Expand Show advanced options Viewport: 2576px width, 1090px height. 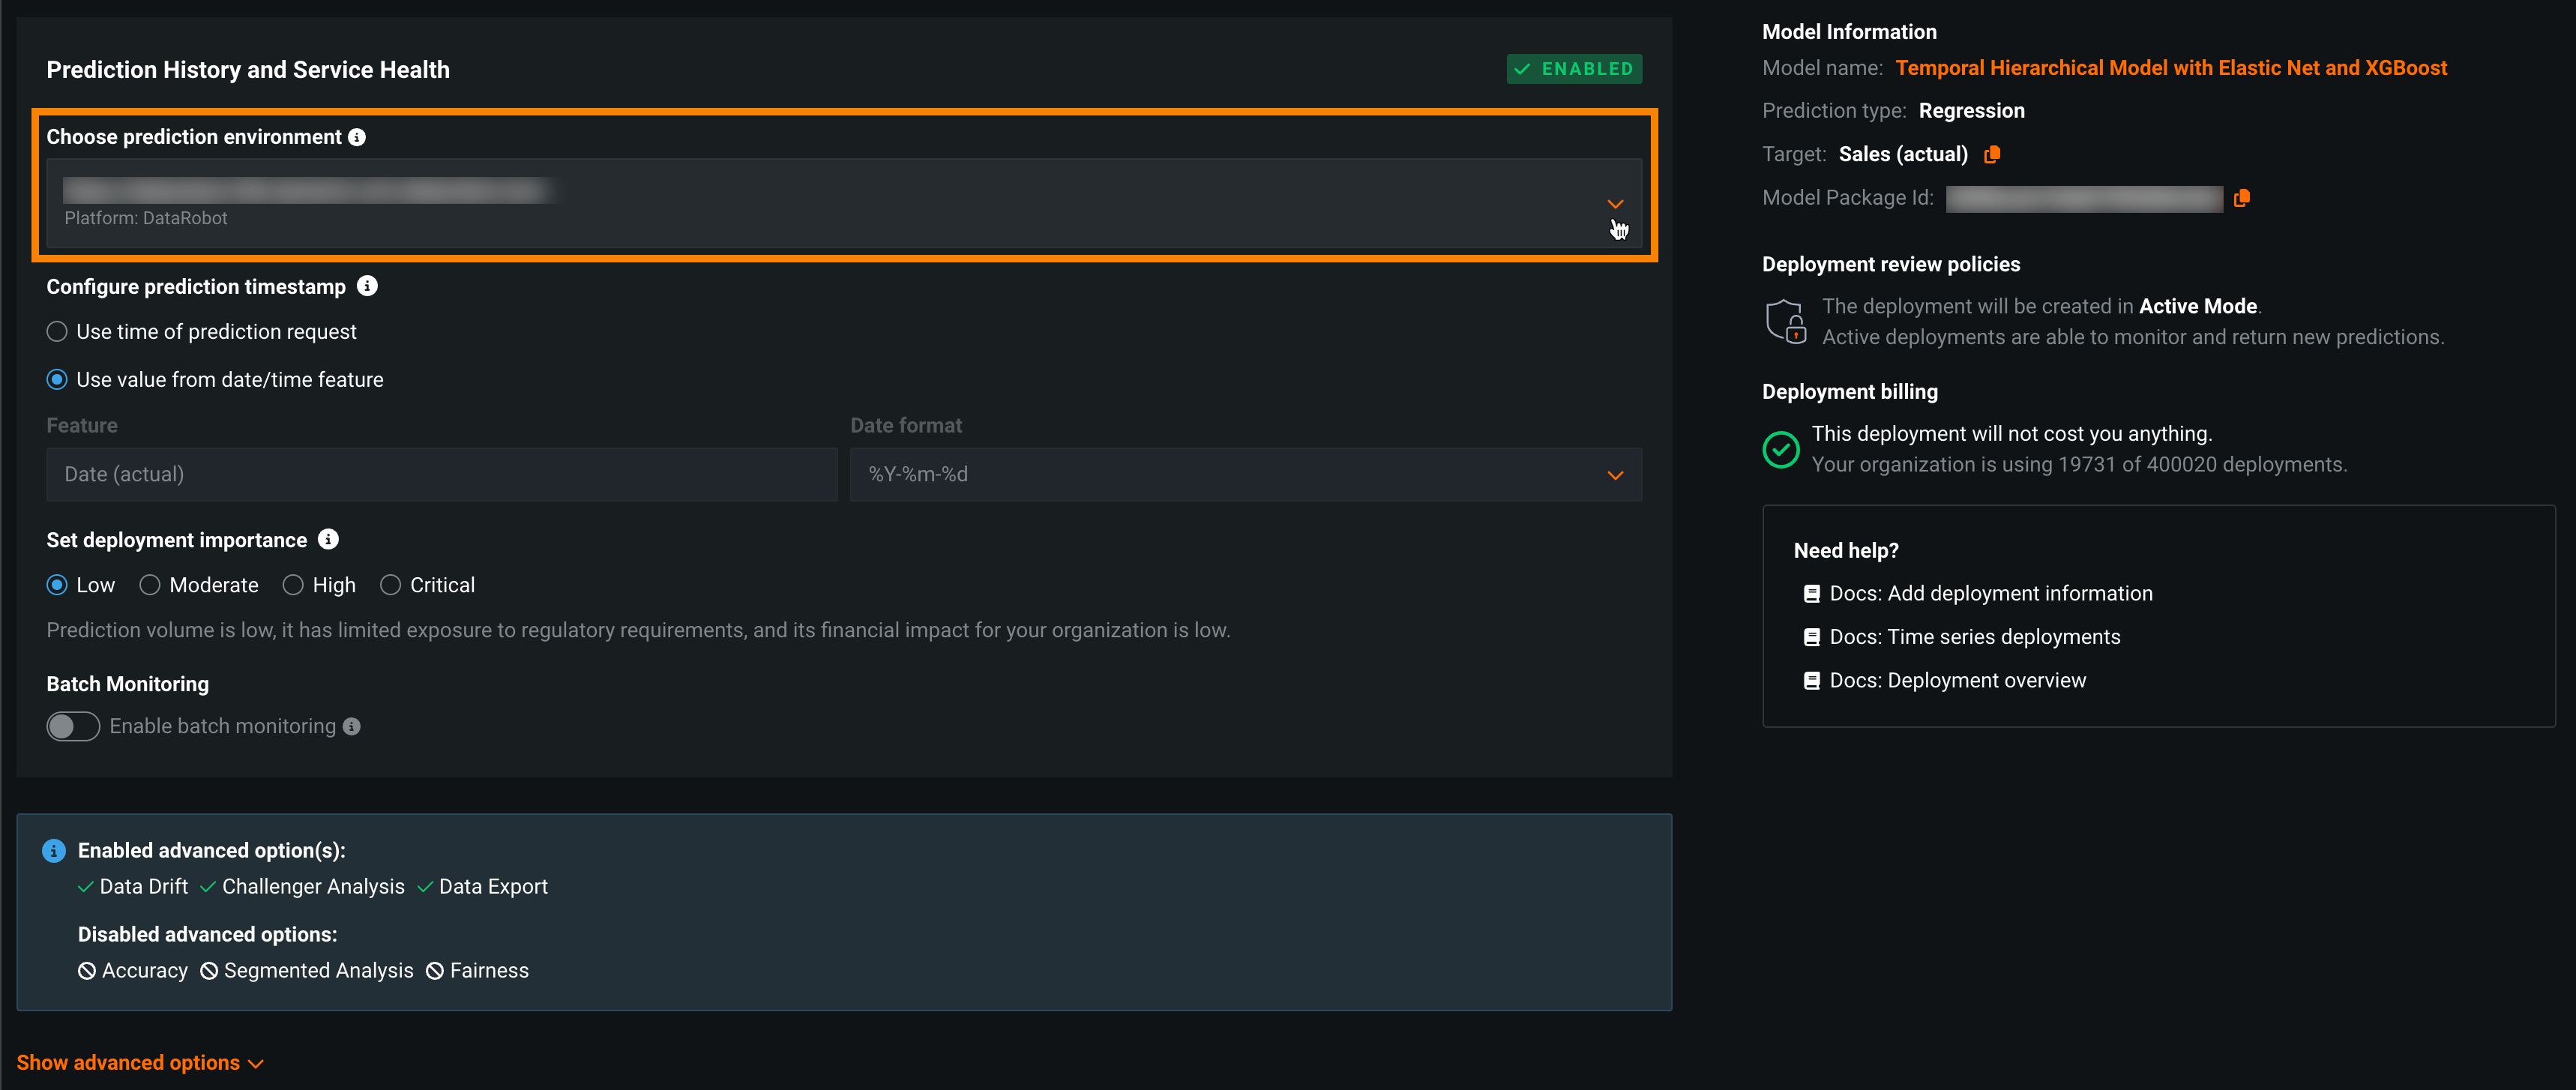pos(139,1062)
